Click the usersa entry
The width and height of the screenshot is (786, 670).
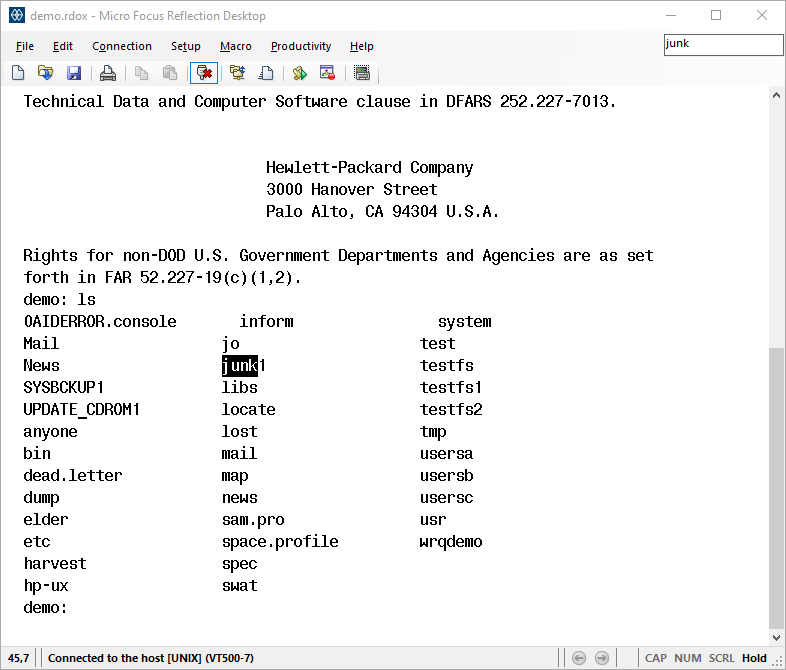[x=447, y=454]
